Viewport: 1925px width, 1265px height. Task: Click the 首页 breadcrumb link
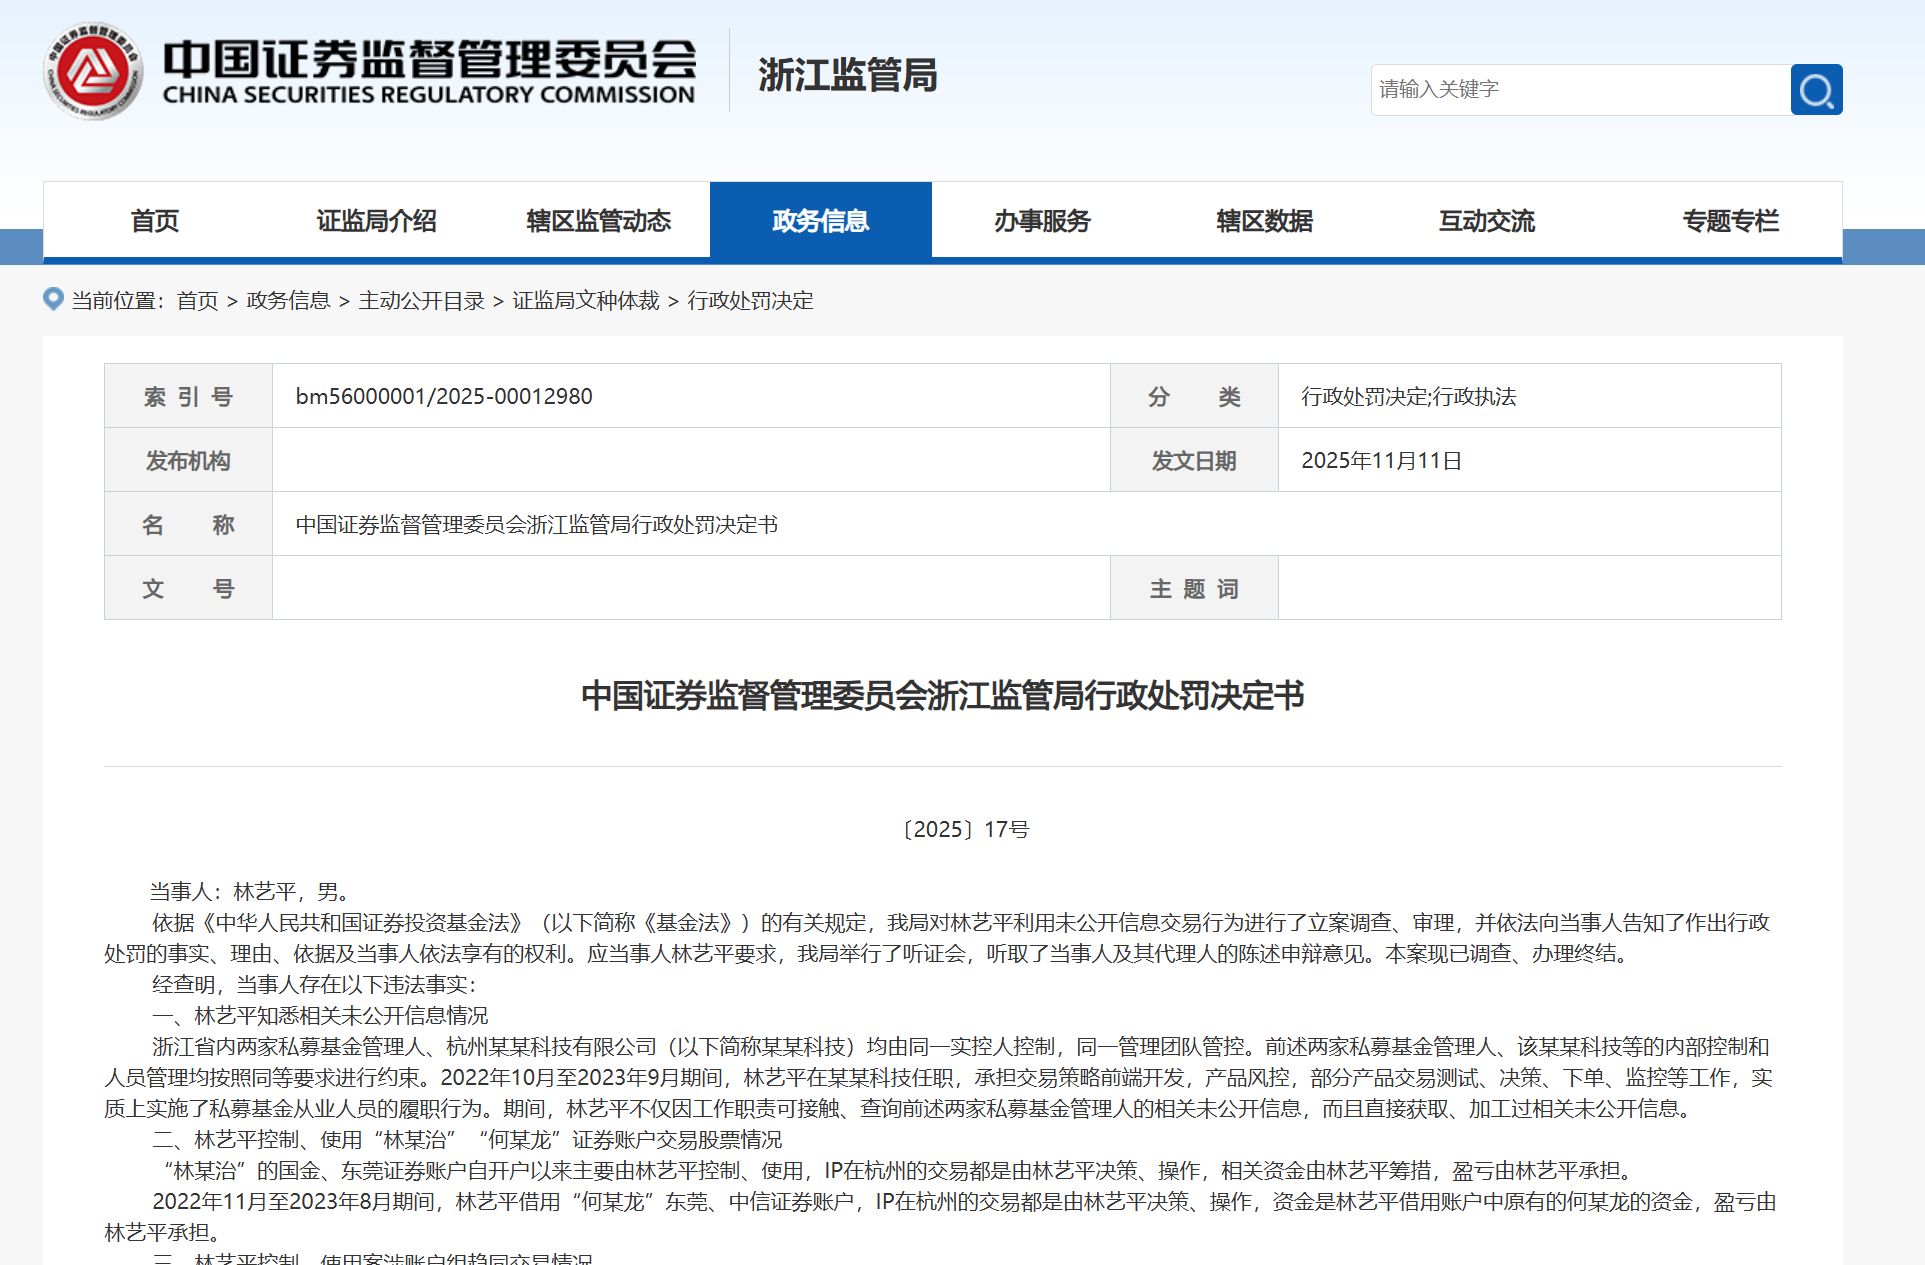(197, 300)
